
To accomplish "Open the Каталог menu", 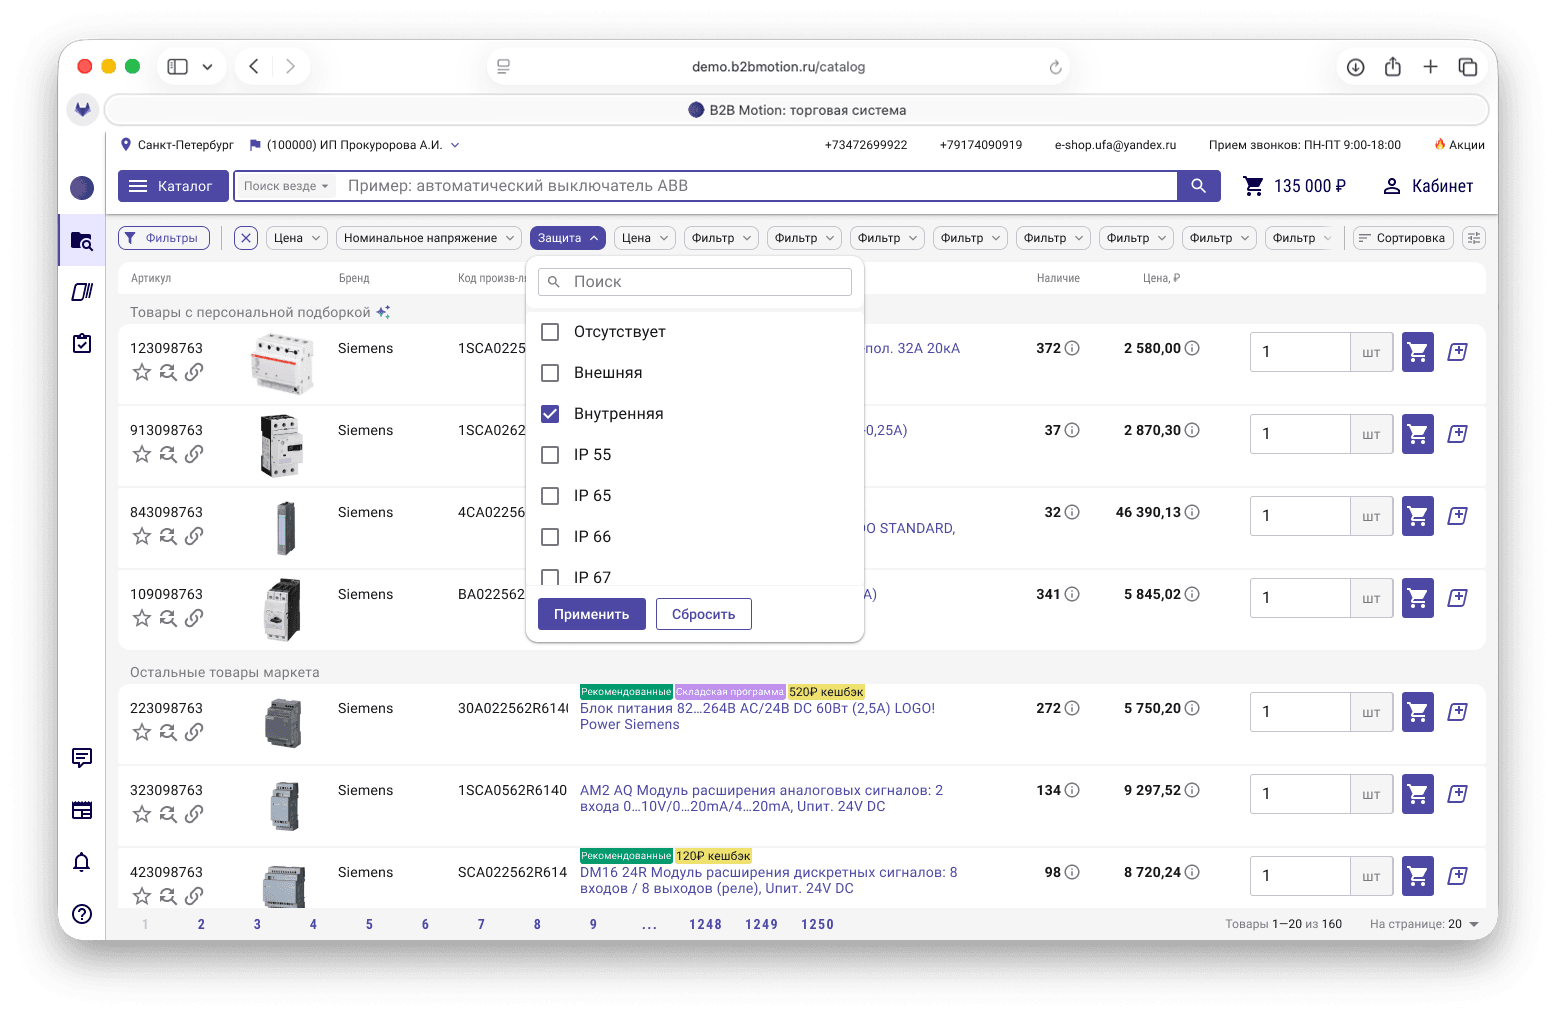I will pos(173,186).
